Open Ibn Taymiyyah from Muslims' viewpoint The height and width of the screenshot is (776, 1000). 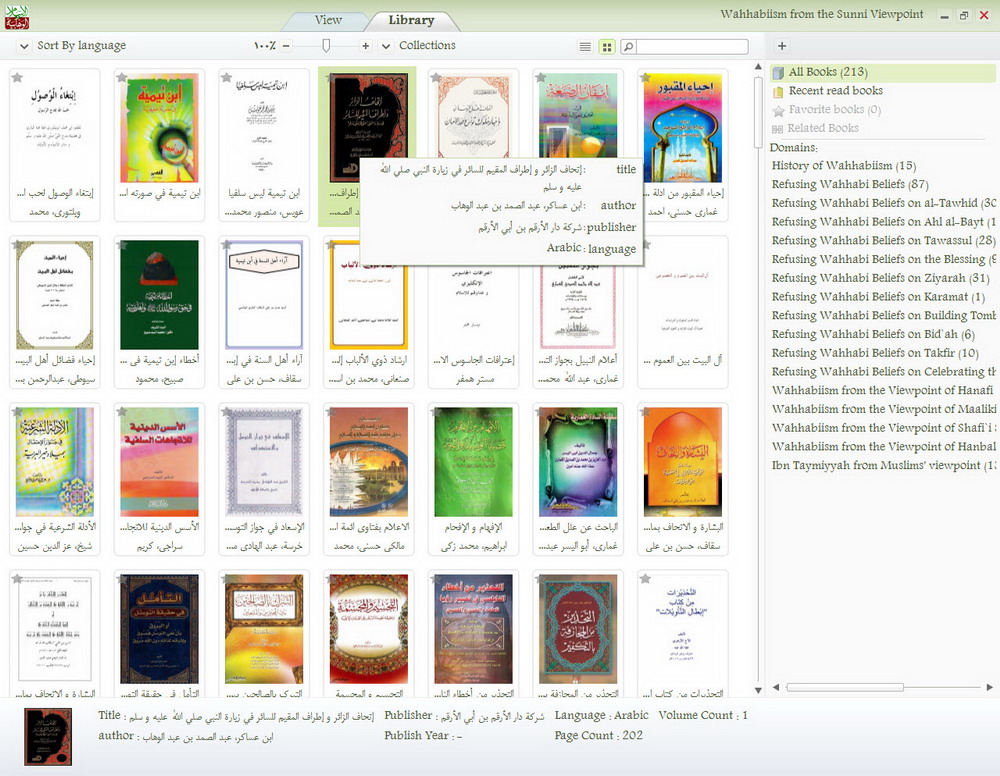(883, 466)
